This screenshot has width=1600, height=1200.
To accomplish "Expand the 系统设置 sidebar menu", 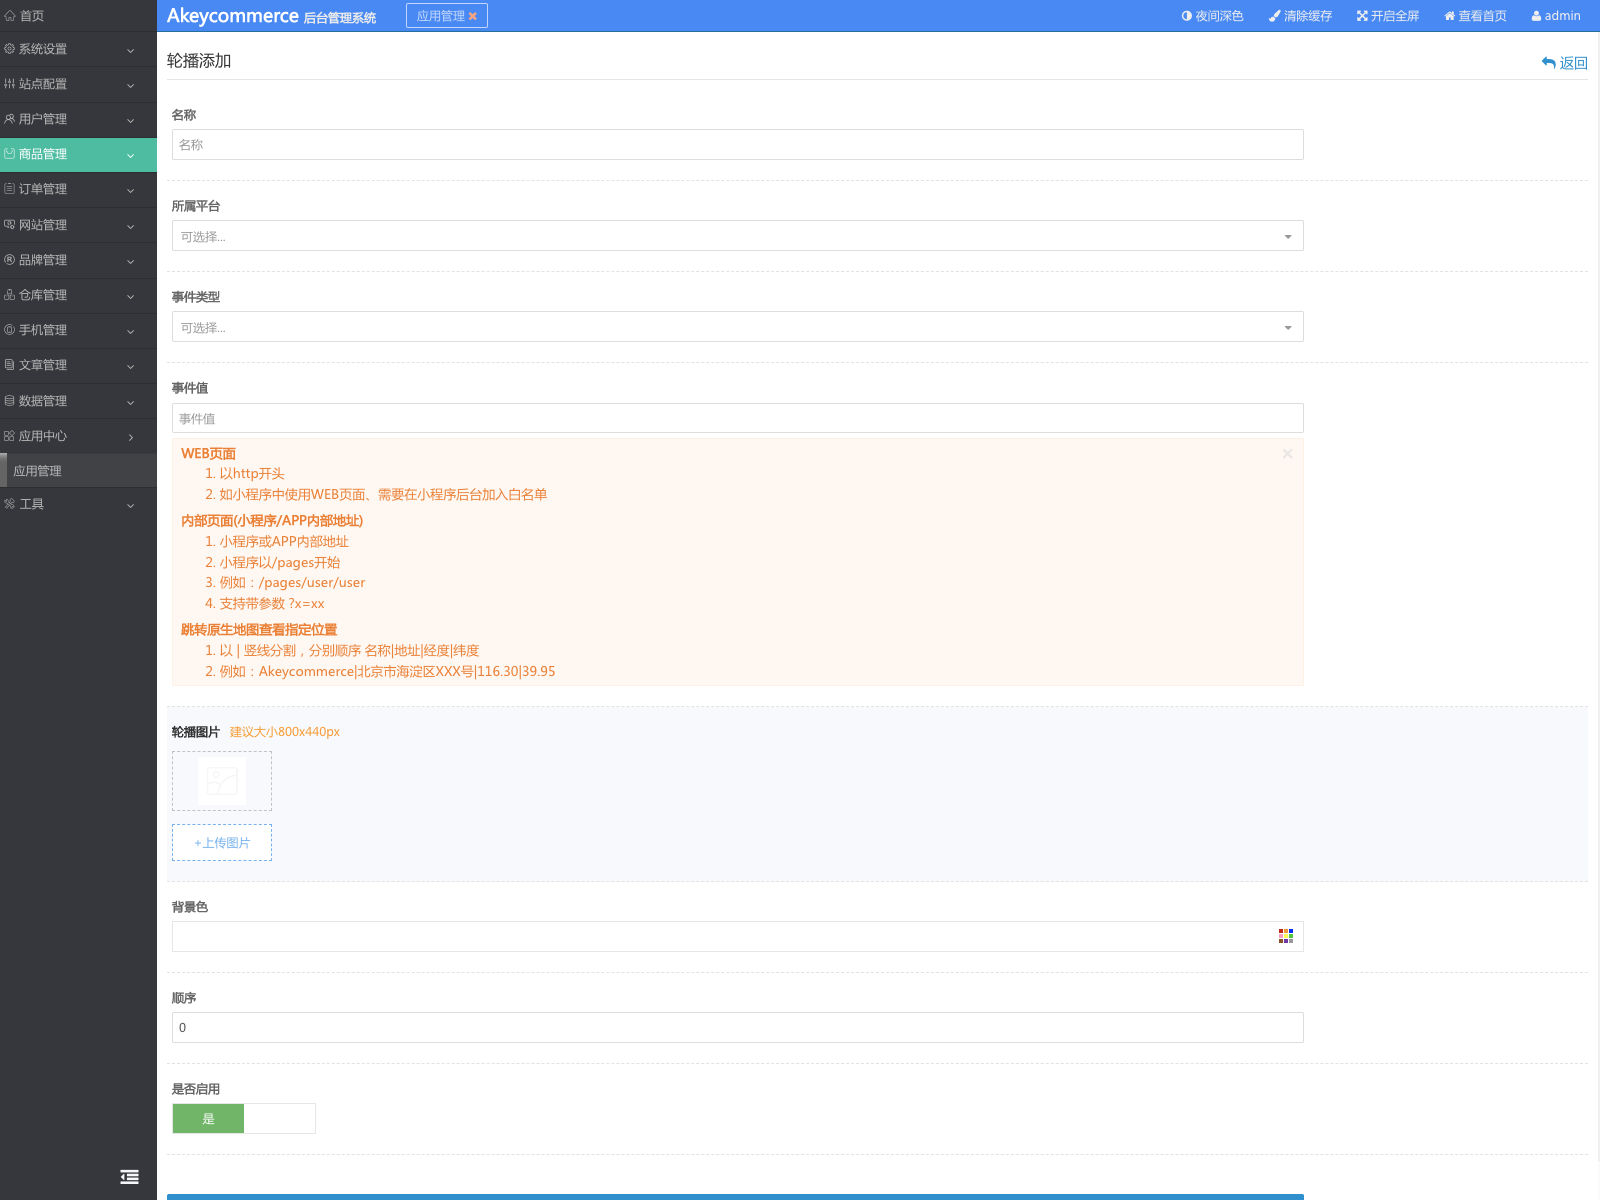I will (x=78, y=49).
